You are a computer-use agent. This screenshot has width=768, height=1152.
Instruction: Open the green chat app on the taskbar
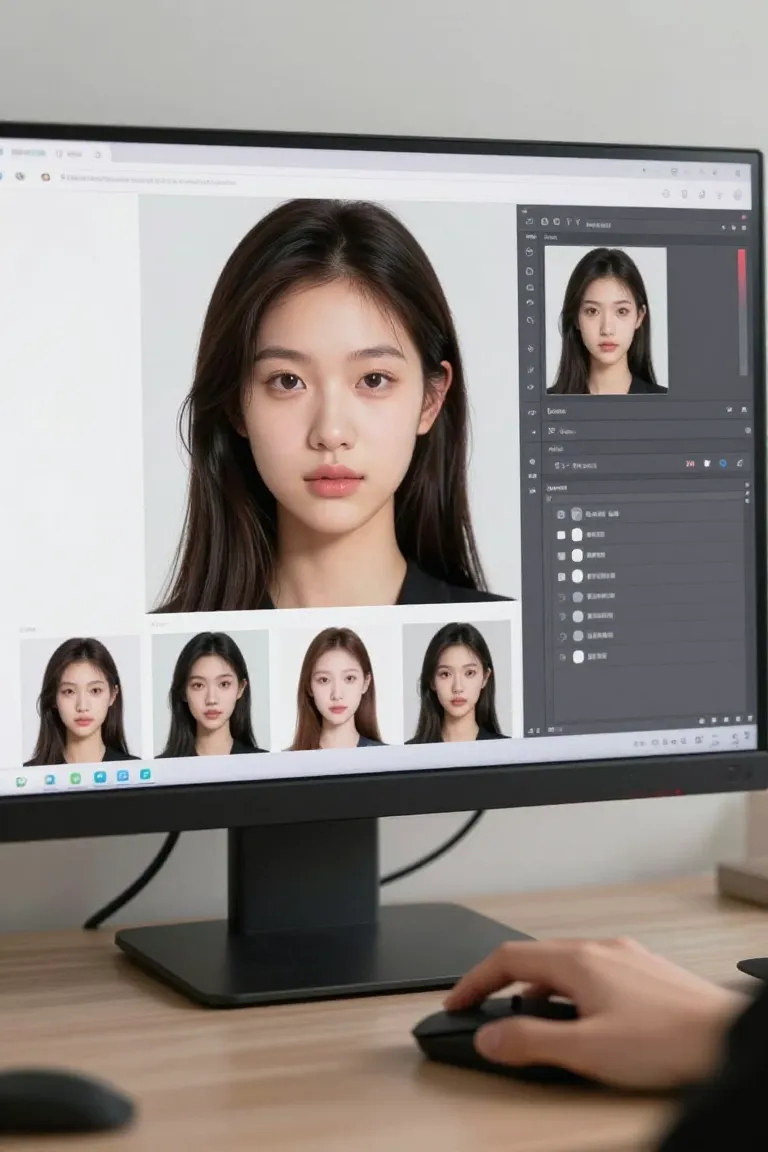click(x=21, y=782)
